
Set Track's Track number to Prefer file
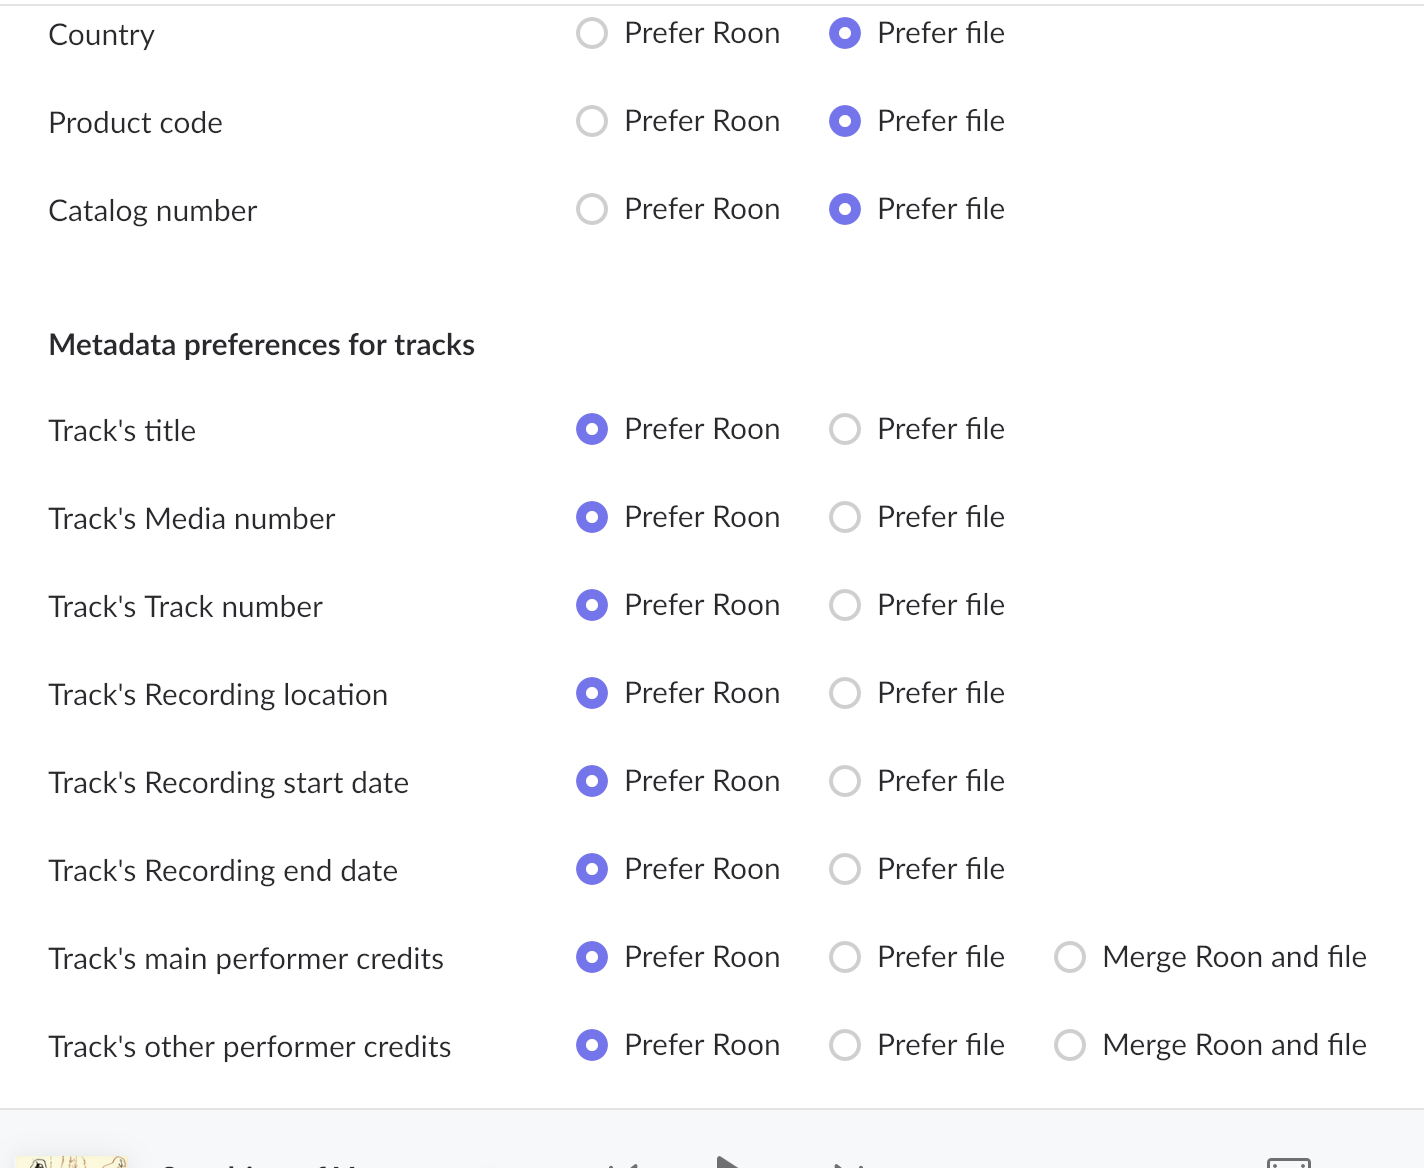point(845,605)
